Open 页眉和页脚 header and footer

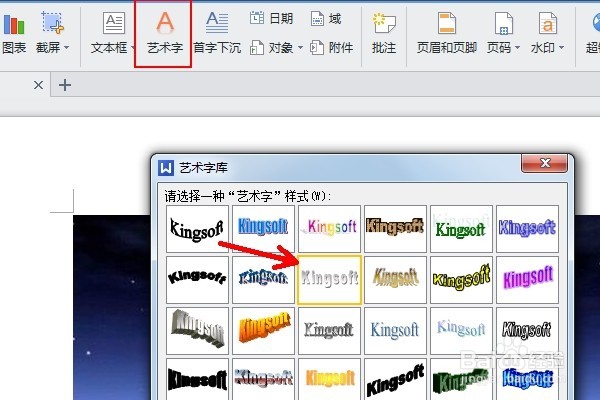[x=447, y=34]
